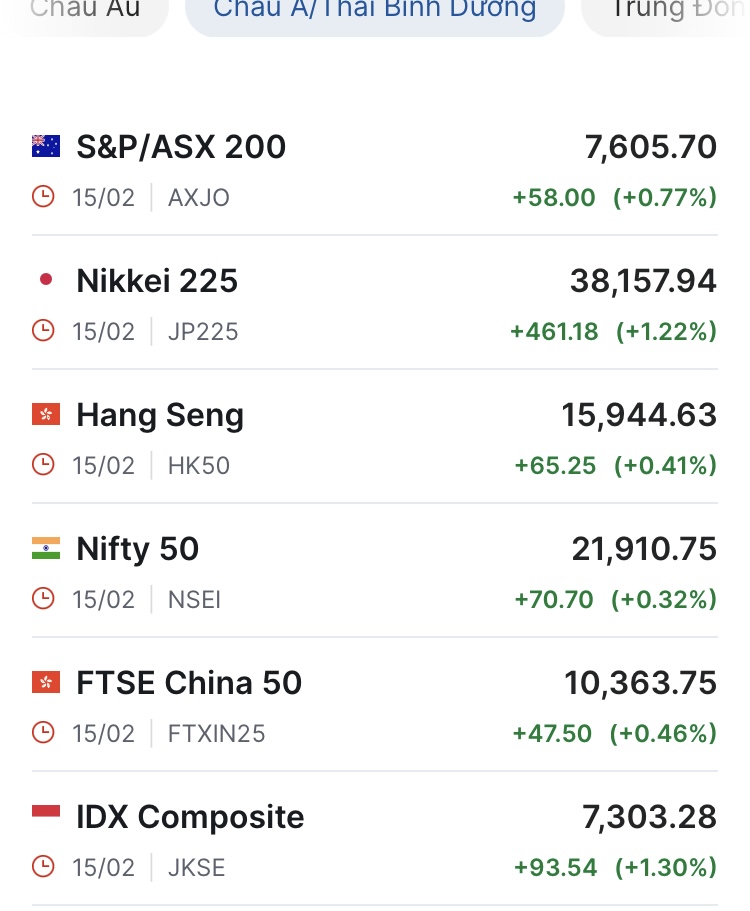750x911 pixels.
Task: Click the India flag icon
Action: point(46,549)
